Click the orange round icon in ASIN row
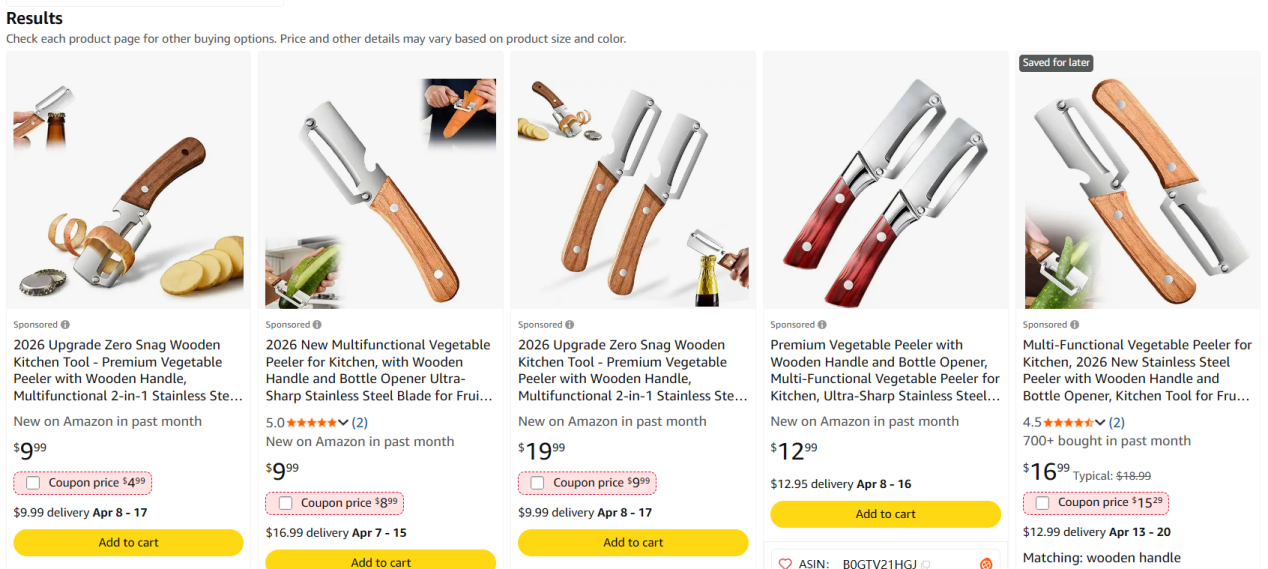The height and width of the screenshot is (569, 1268). click(x=986, y=564)
